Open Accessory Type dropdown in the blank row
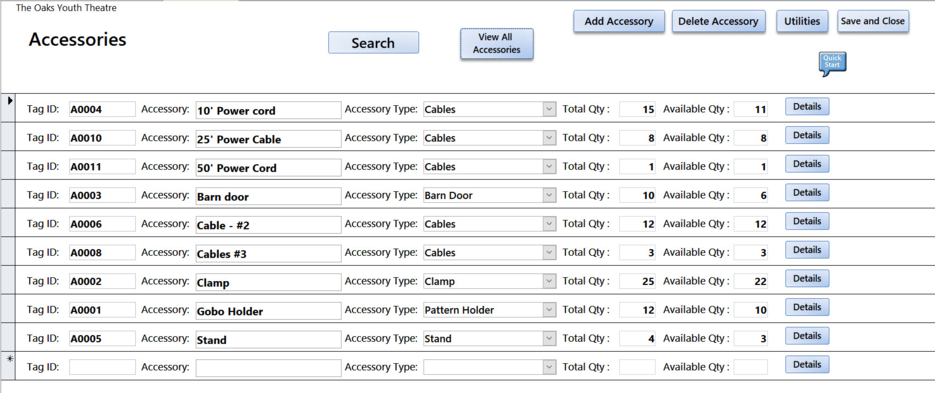Viewport: 935px width, 393px height. point(549,367)
